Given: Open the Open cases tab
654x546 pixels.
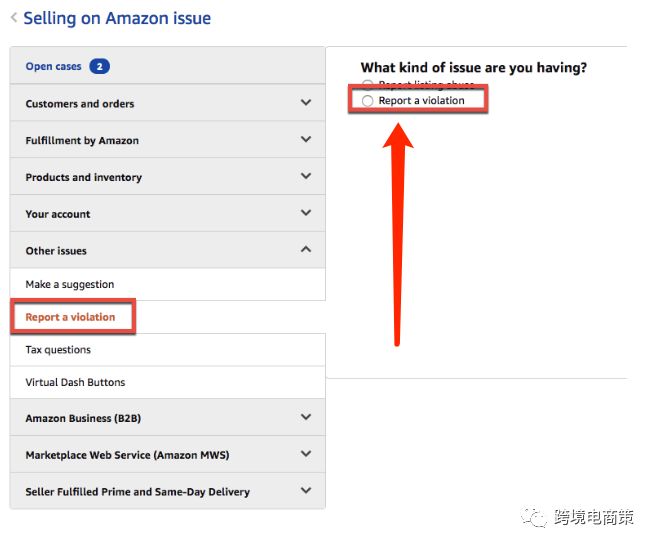Looking at the screenshot, I should click(x=54, y=67).
